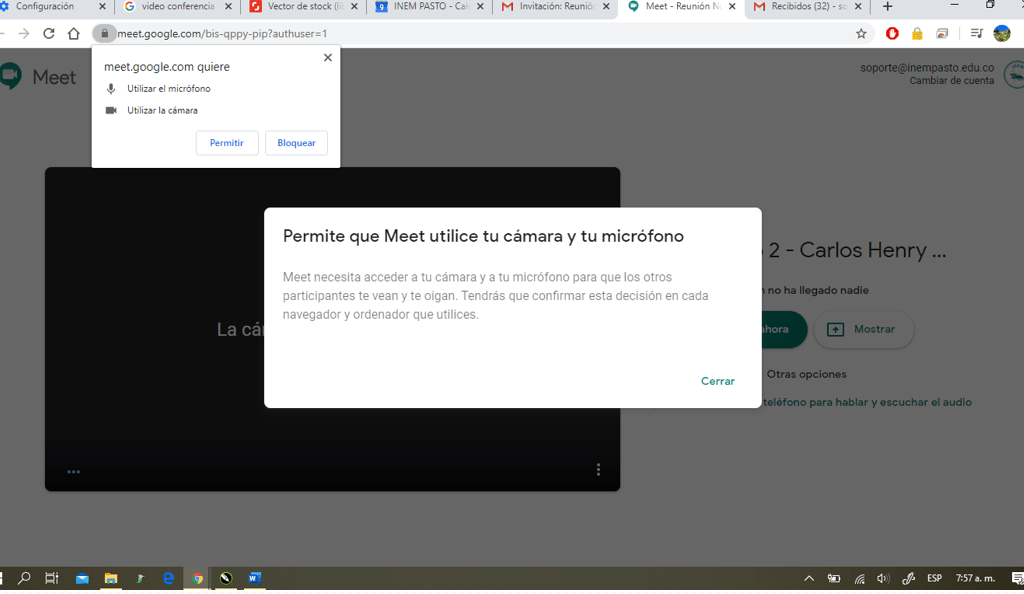The image size is (1024, 594).
Task: Click the video preview ellipsis at bottom-left
Action: pos(74,471)
